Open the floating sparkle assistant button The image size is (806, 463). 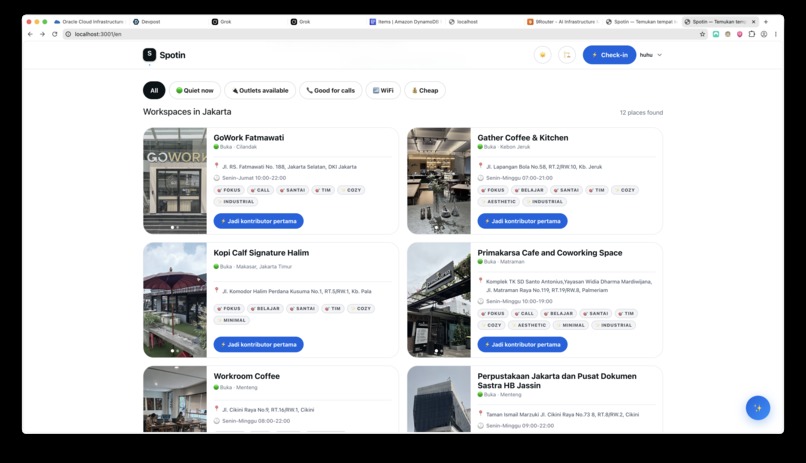[x=758, y=408]
